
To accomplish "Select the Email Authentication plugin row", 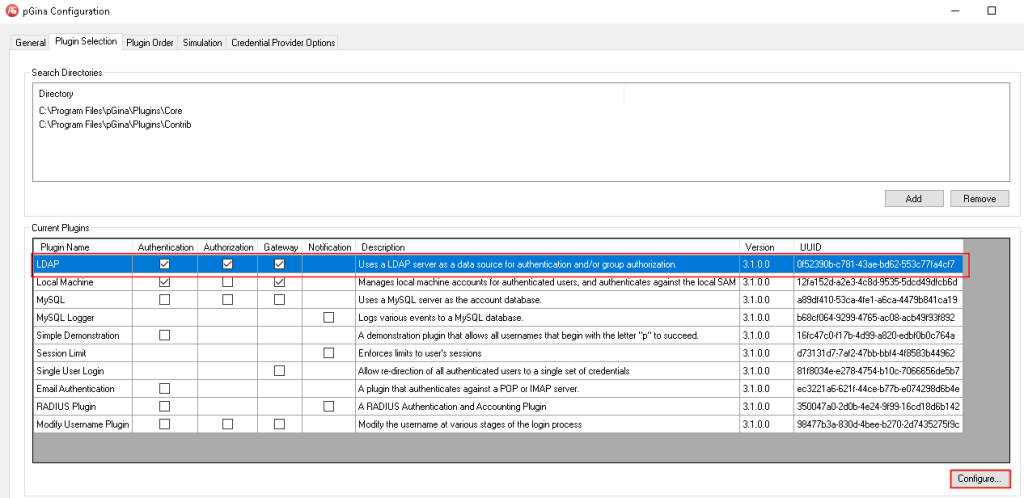I will (x=80, y=388).
